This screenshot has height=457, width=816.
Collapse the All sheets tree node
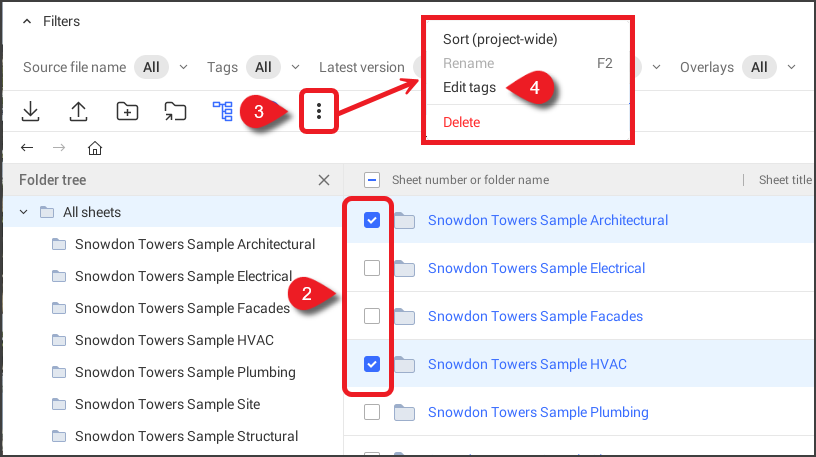click(24, 212)
